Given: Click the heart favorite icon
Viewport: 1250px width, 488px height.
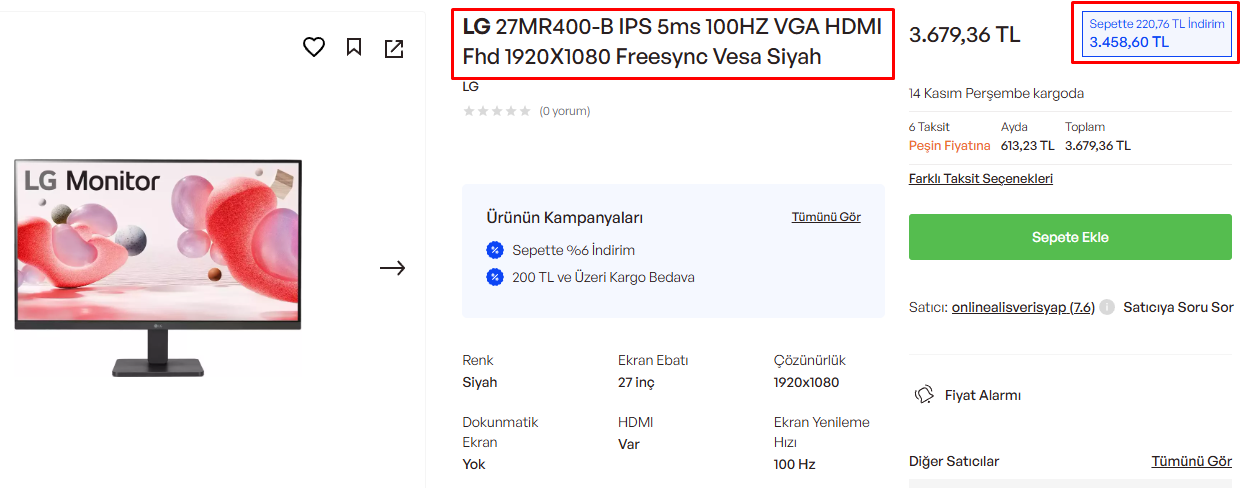Looking at the screenshot, I should pyautogui.click(x=314, y=47).
